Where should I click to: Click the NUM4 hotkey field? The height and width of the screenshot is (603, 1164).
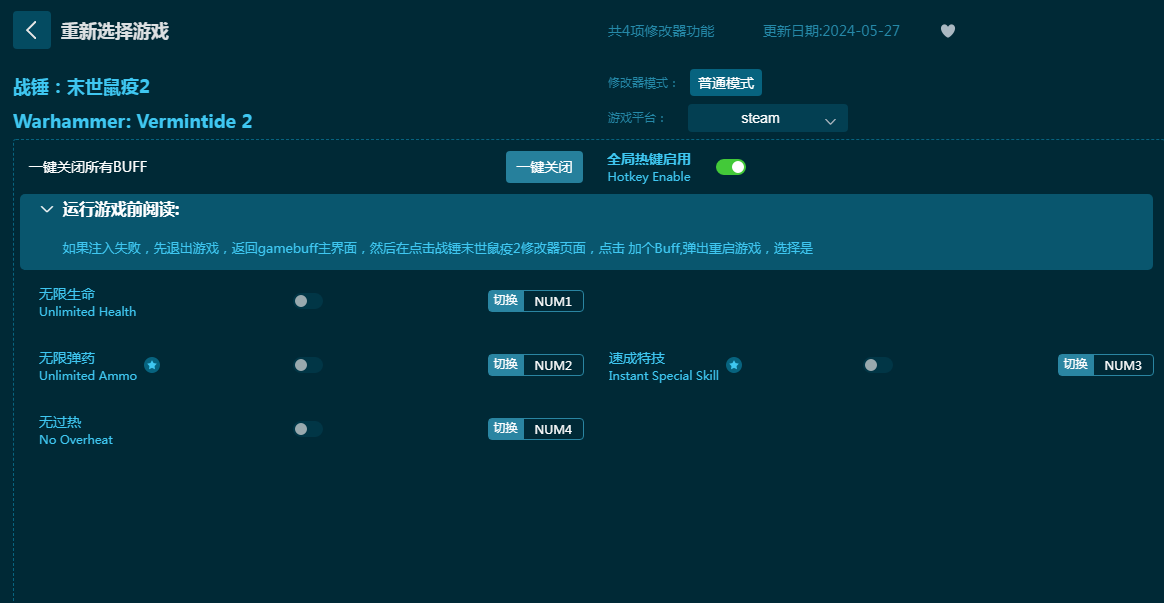(x=553, y=429)
